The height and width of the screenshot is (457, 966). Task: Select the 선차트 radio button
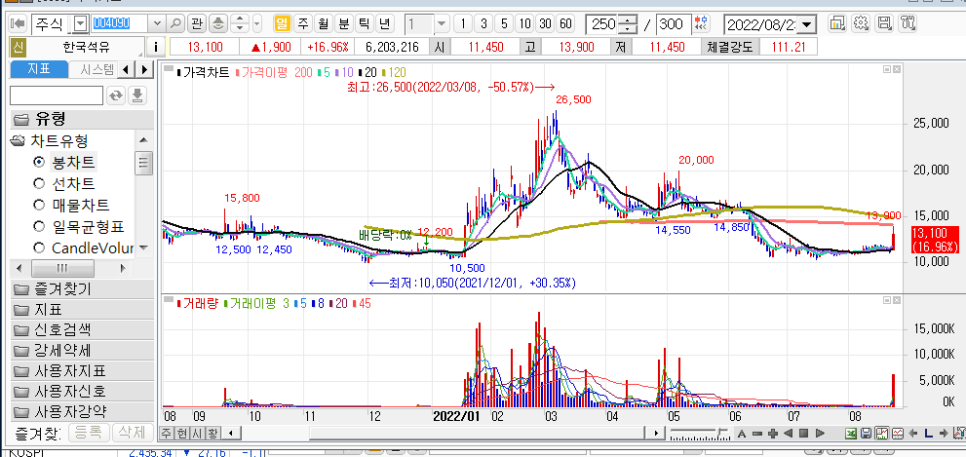coord(39,184)
